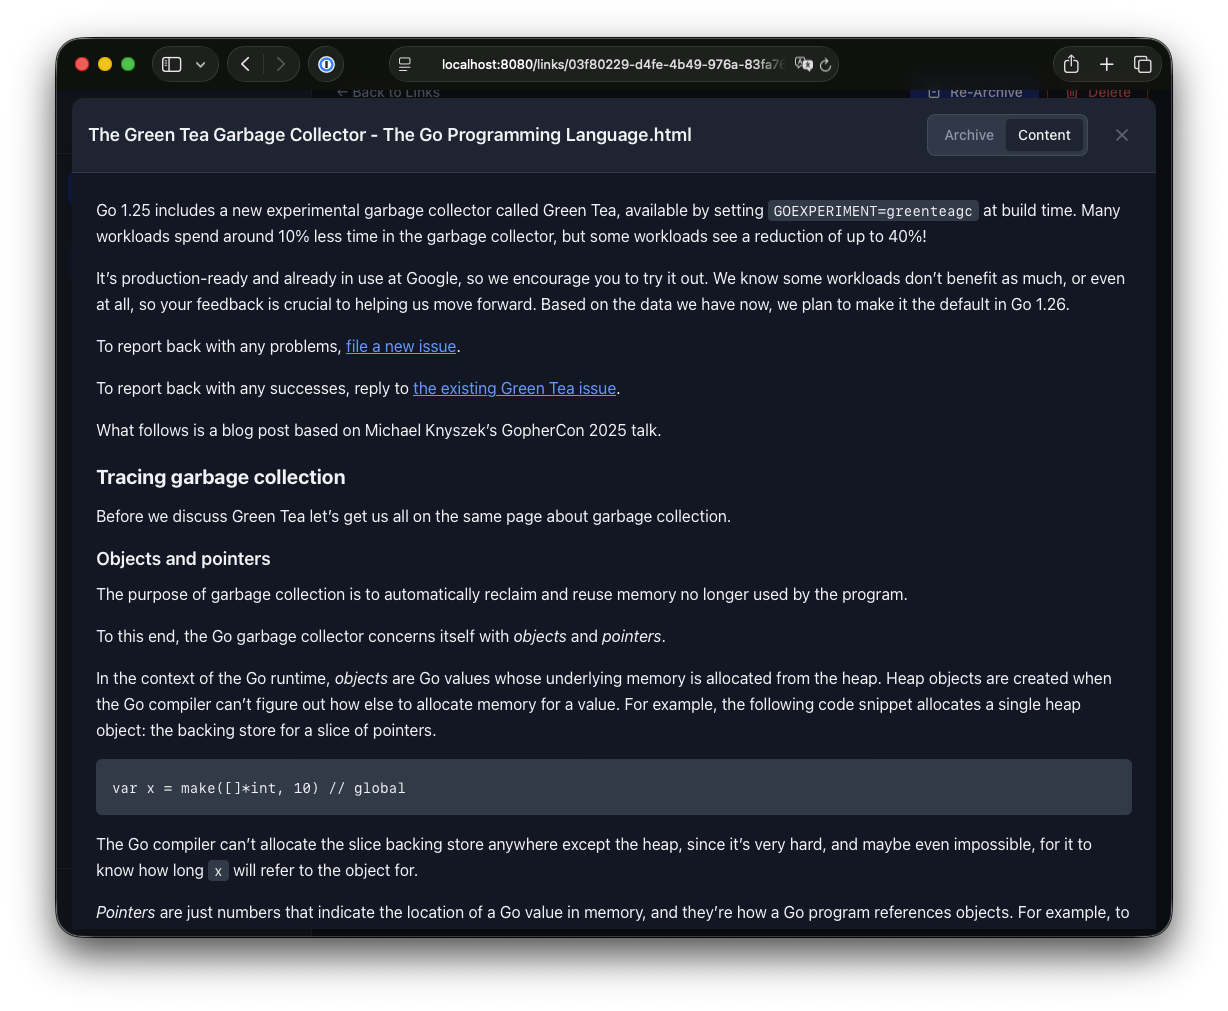This screenshot has width=1228, height=1011.
Task: Click the macOS window minimize yellow button
Action: (105, 64)
